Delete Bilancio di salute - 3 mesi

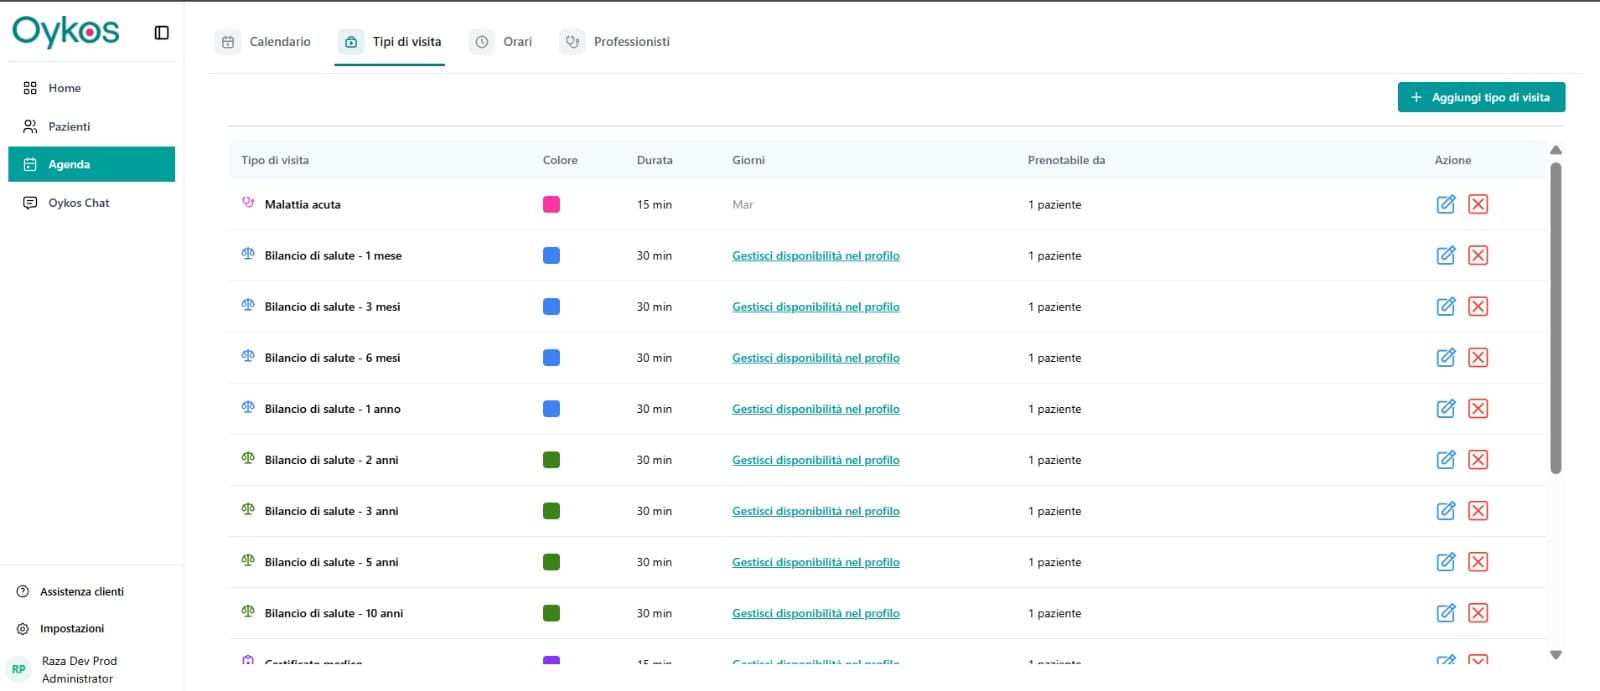1478,306
